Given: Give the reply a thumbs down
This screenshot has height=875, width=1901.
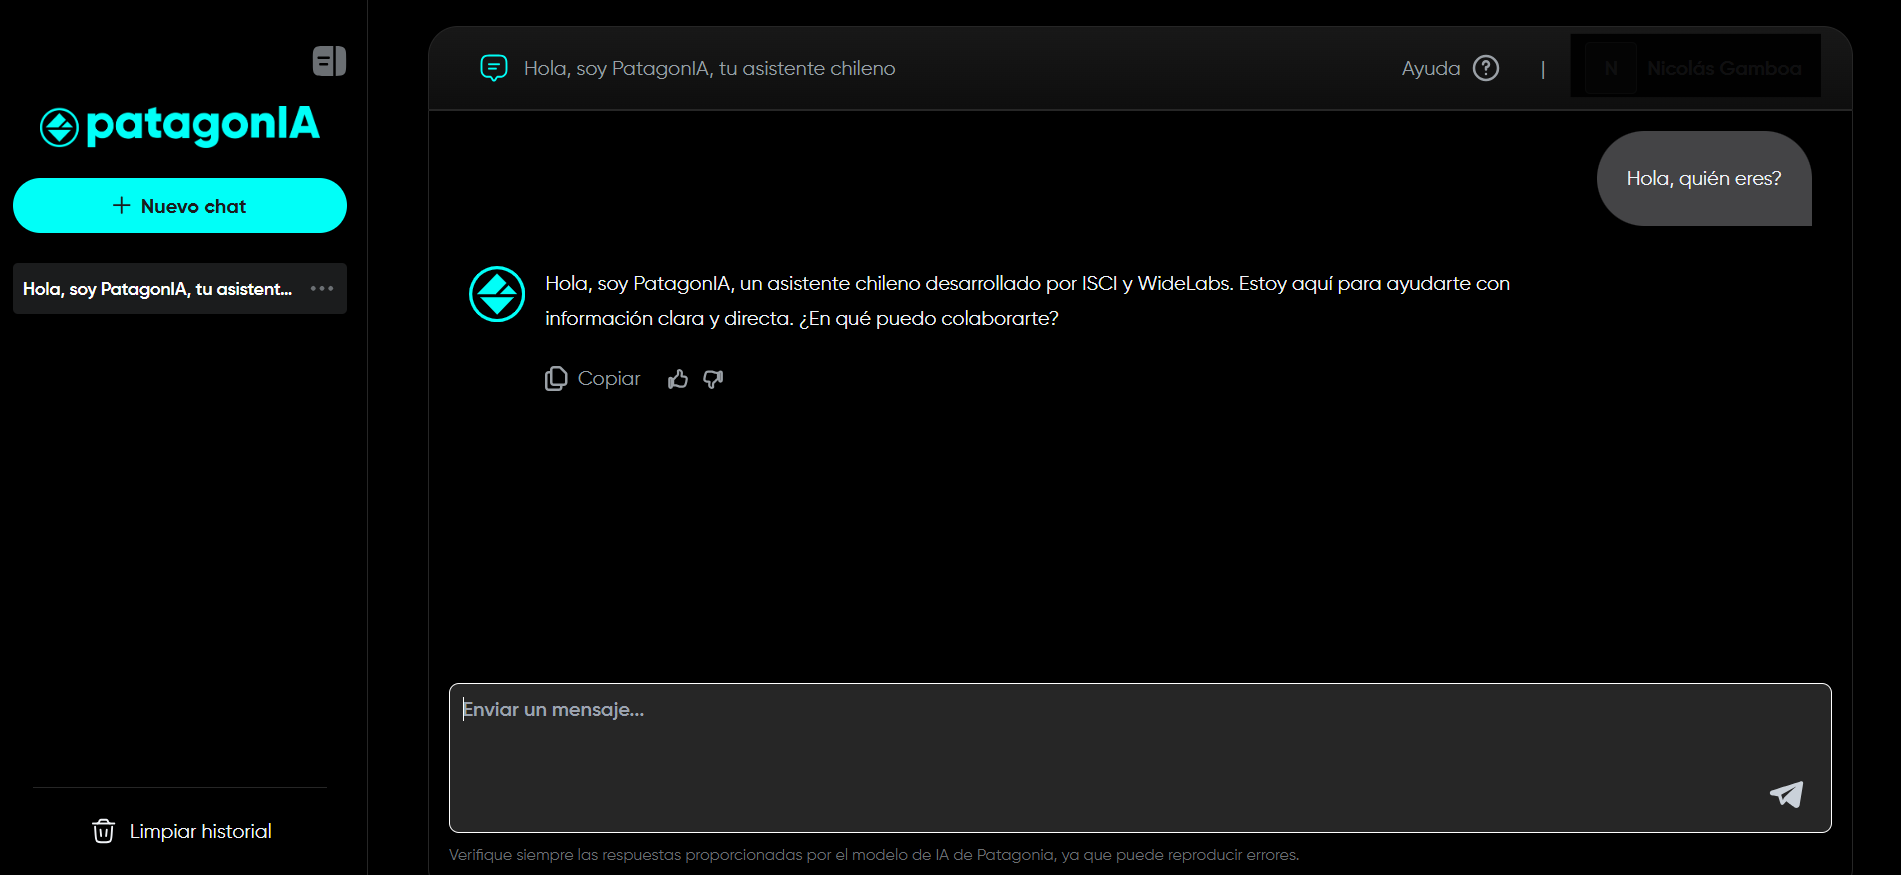Looking at the screenshot, I should tap(713, 378).
